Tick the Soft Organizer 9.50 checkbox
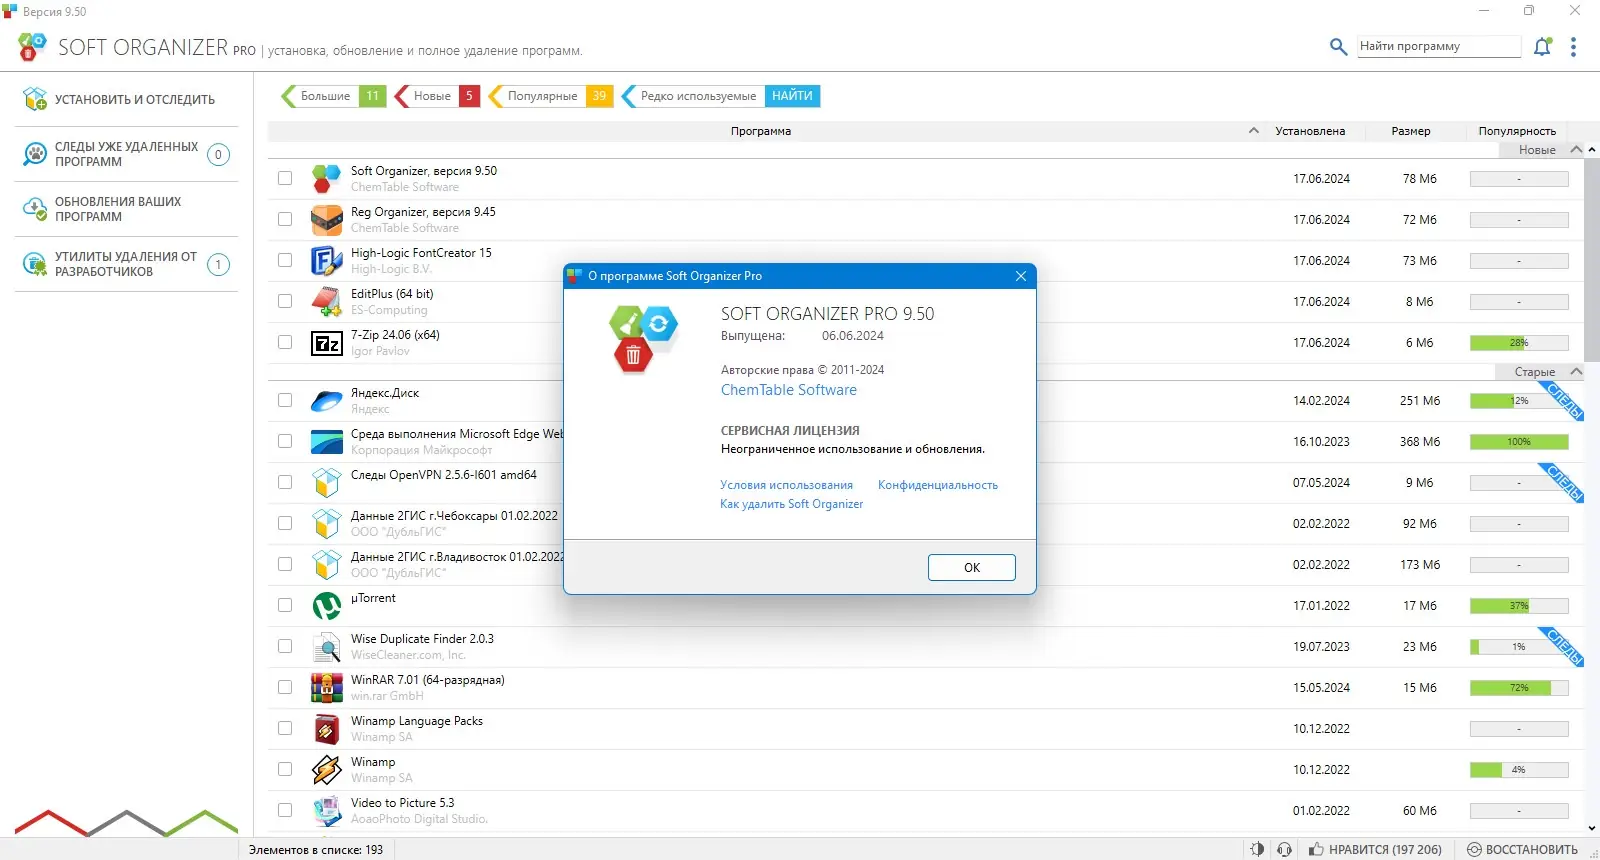 click(285, 178)
